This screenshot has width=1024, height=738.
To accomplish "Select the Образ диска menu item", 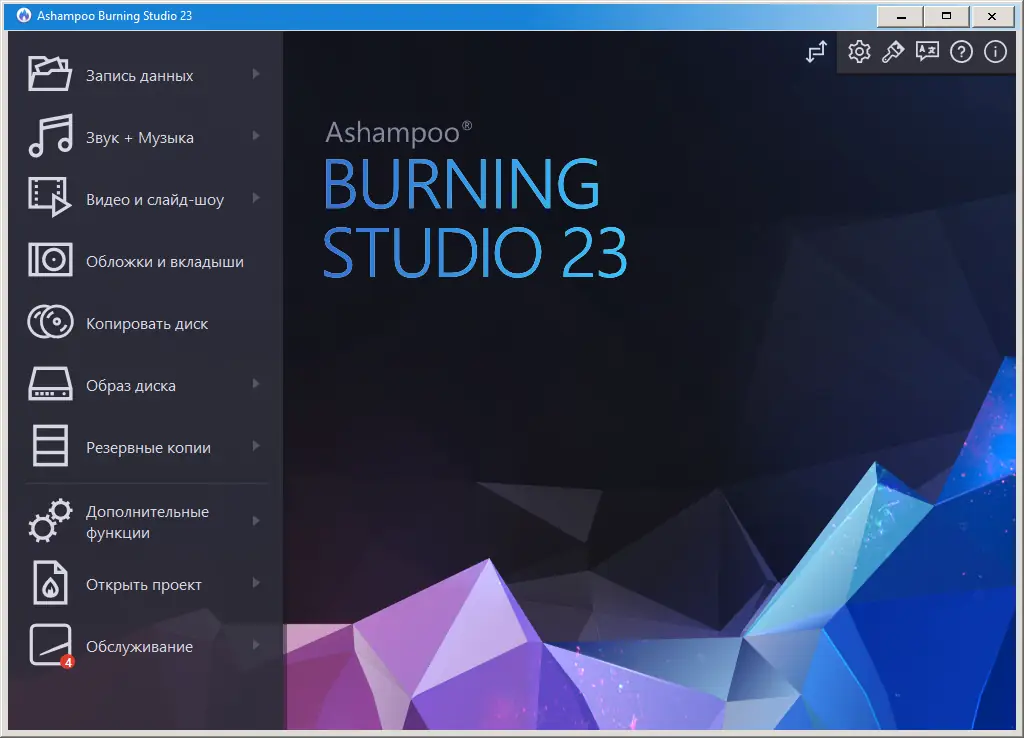I will coord(145,385).
